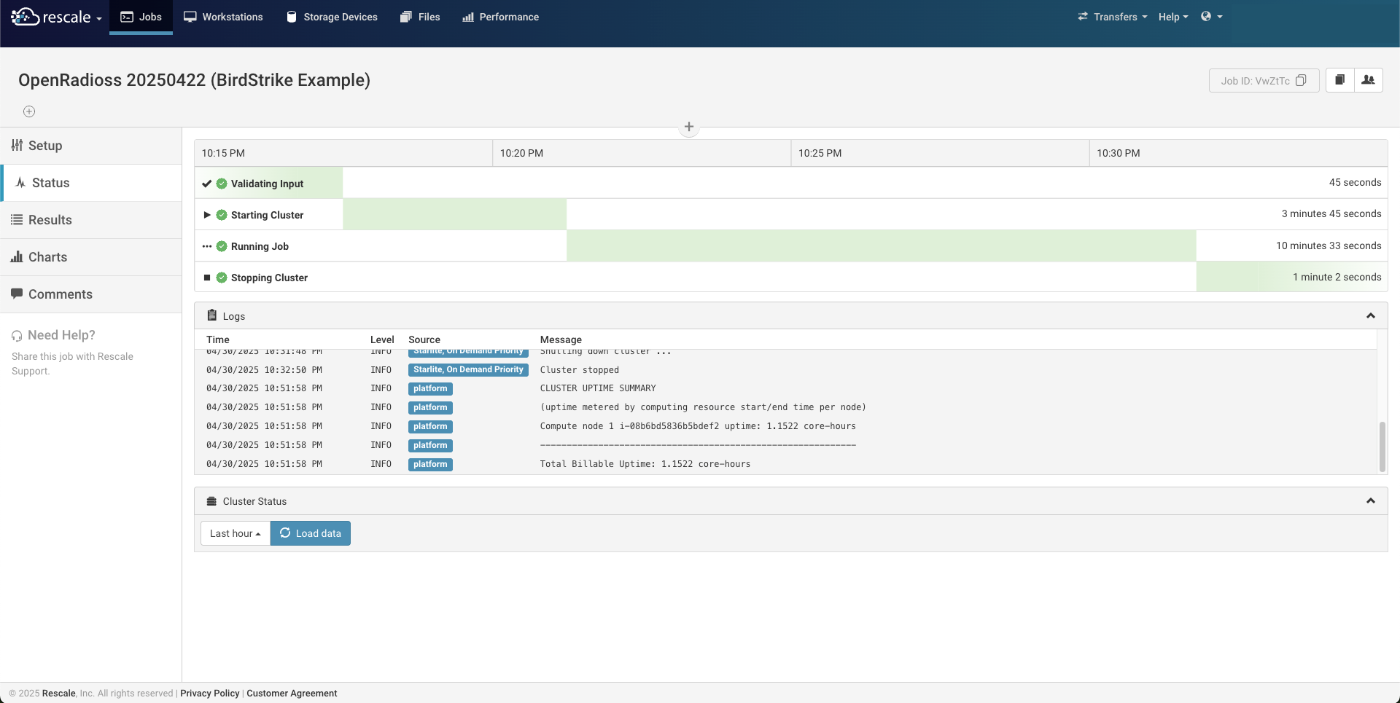Open the Last hour dropdown

click(235, 533)
